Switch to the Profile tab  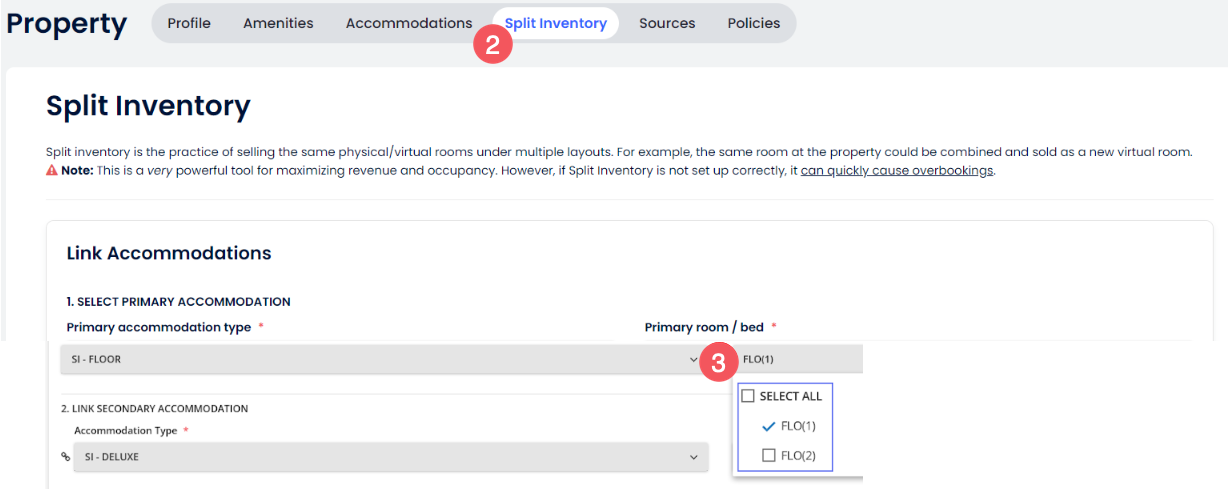click(189, 23)
